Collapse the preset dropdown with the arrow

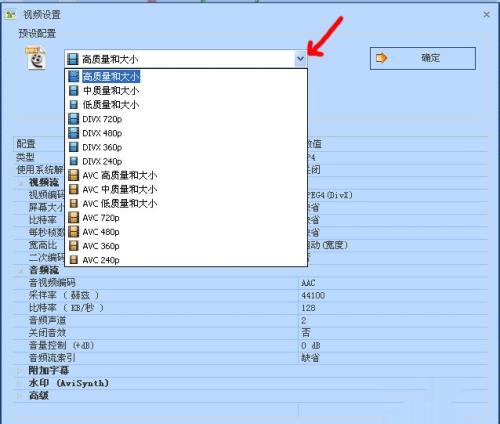pos(300,59)
